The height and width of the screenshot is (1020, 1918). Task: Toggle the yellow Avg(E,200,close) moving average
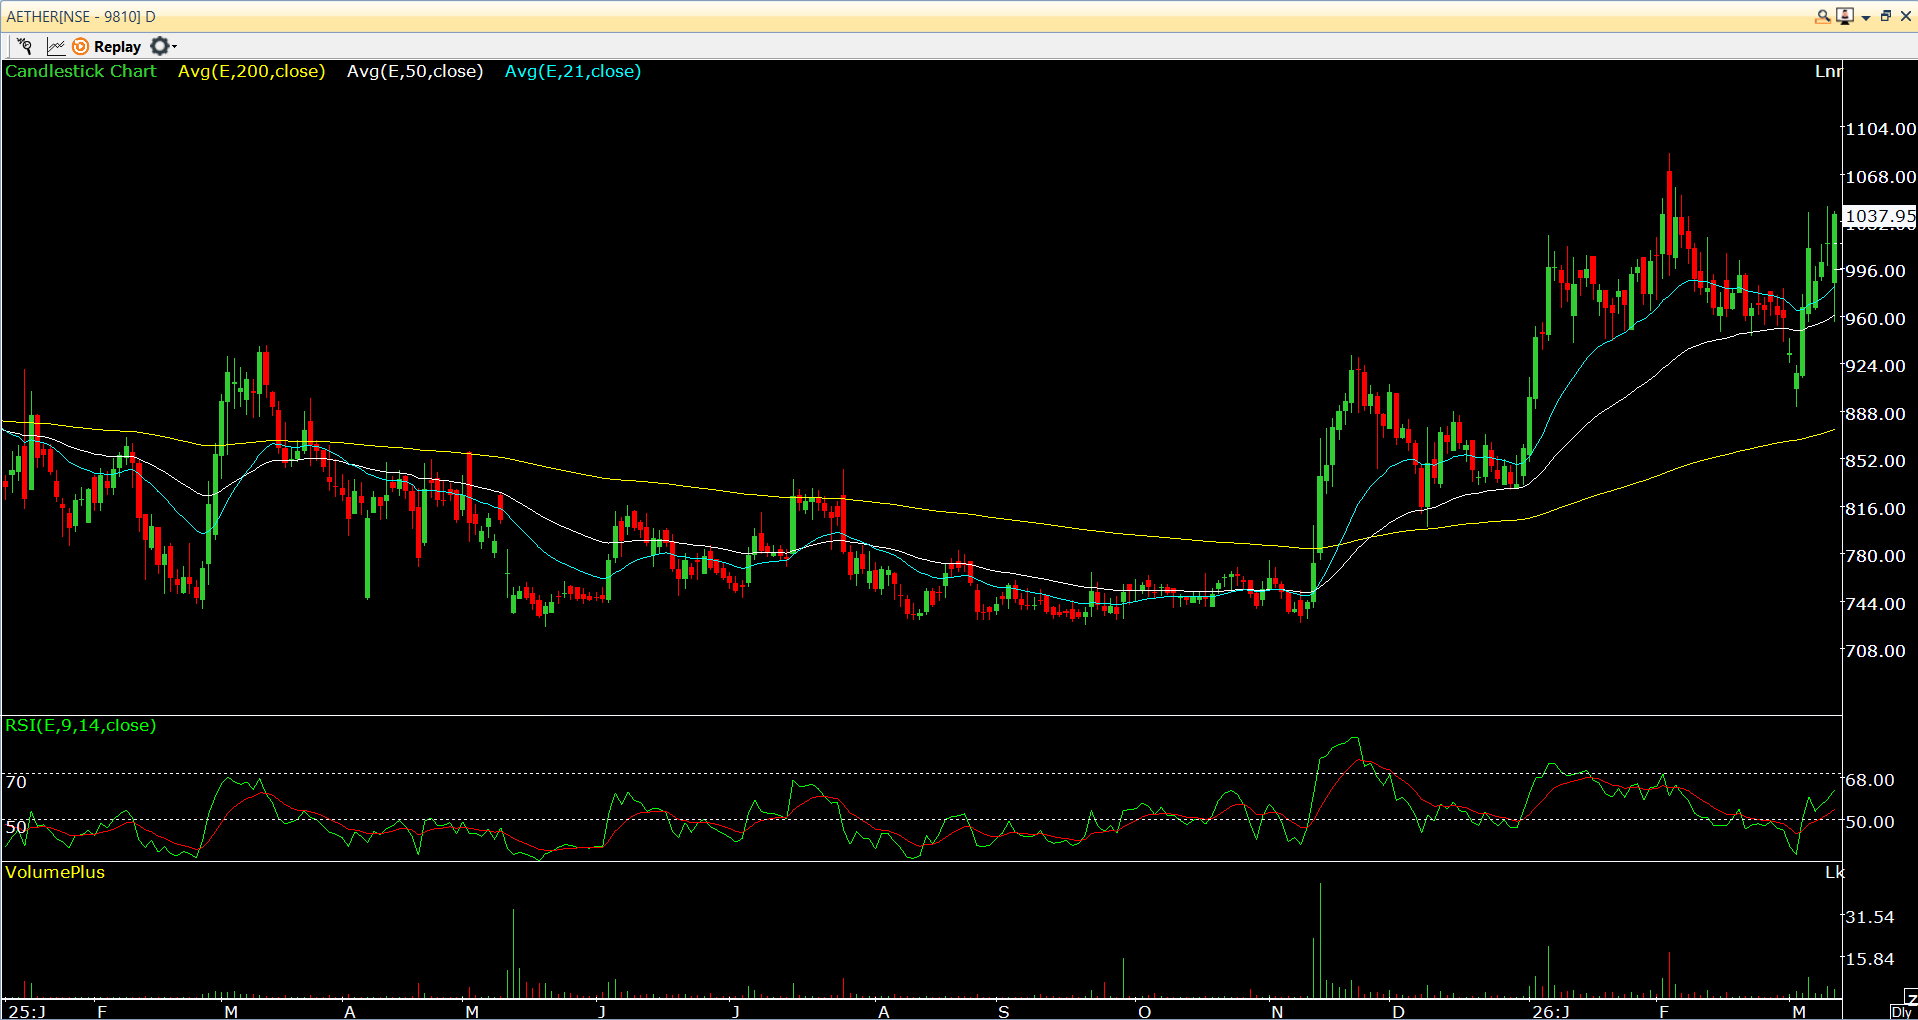point(251,71)
